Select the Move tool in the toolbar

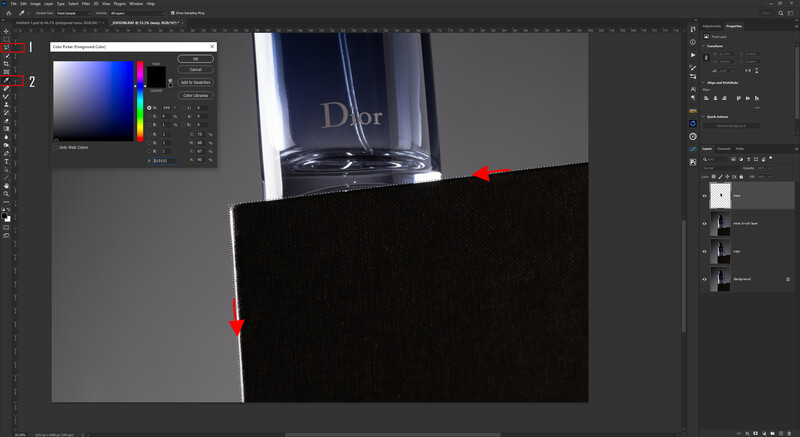tap(6, 32)
